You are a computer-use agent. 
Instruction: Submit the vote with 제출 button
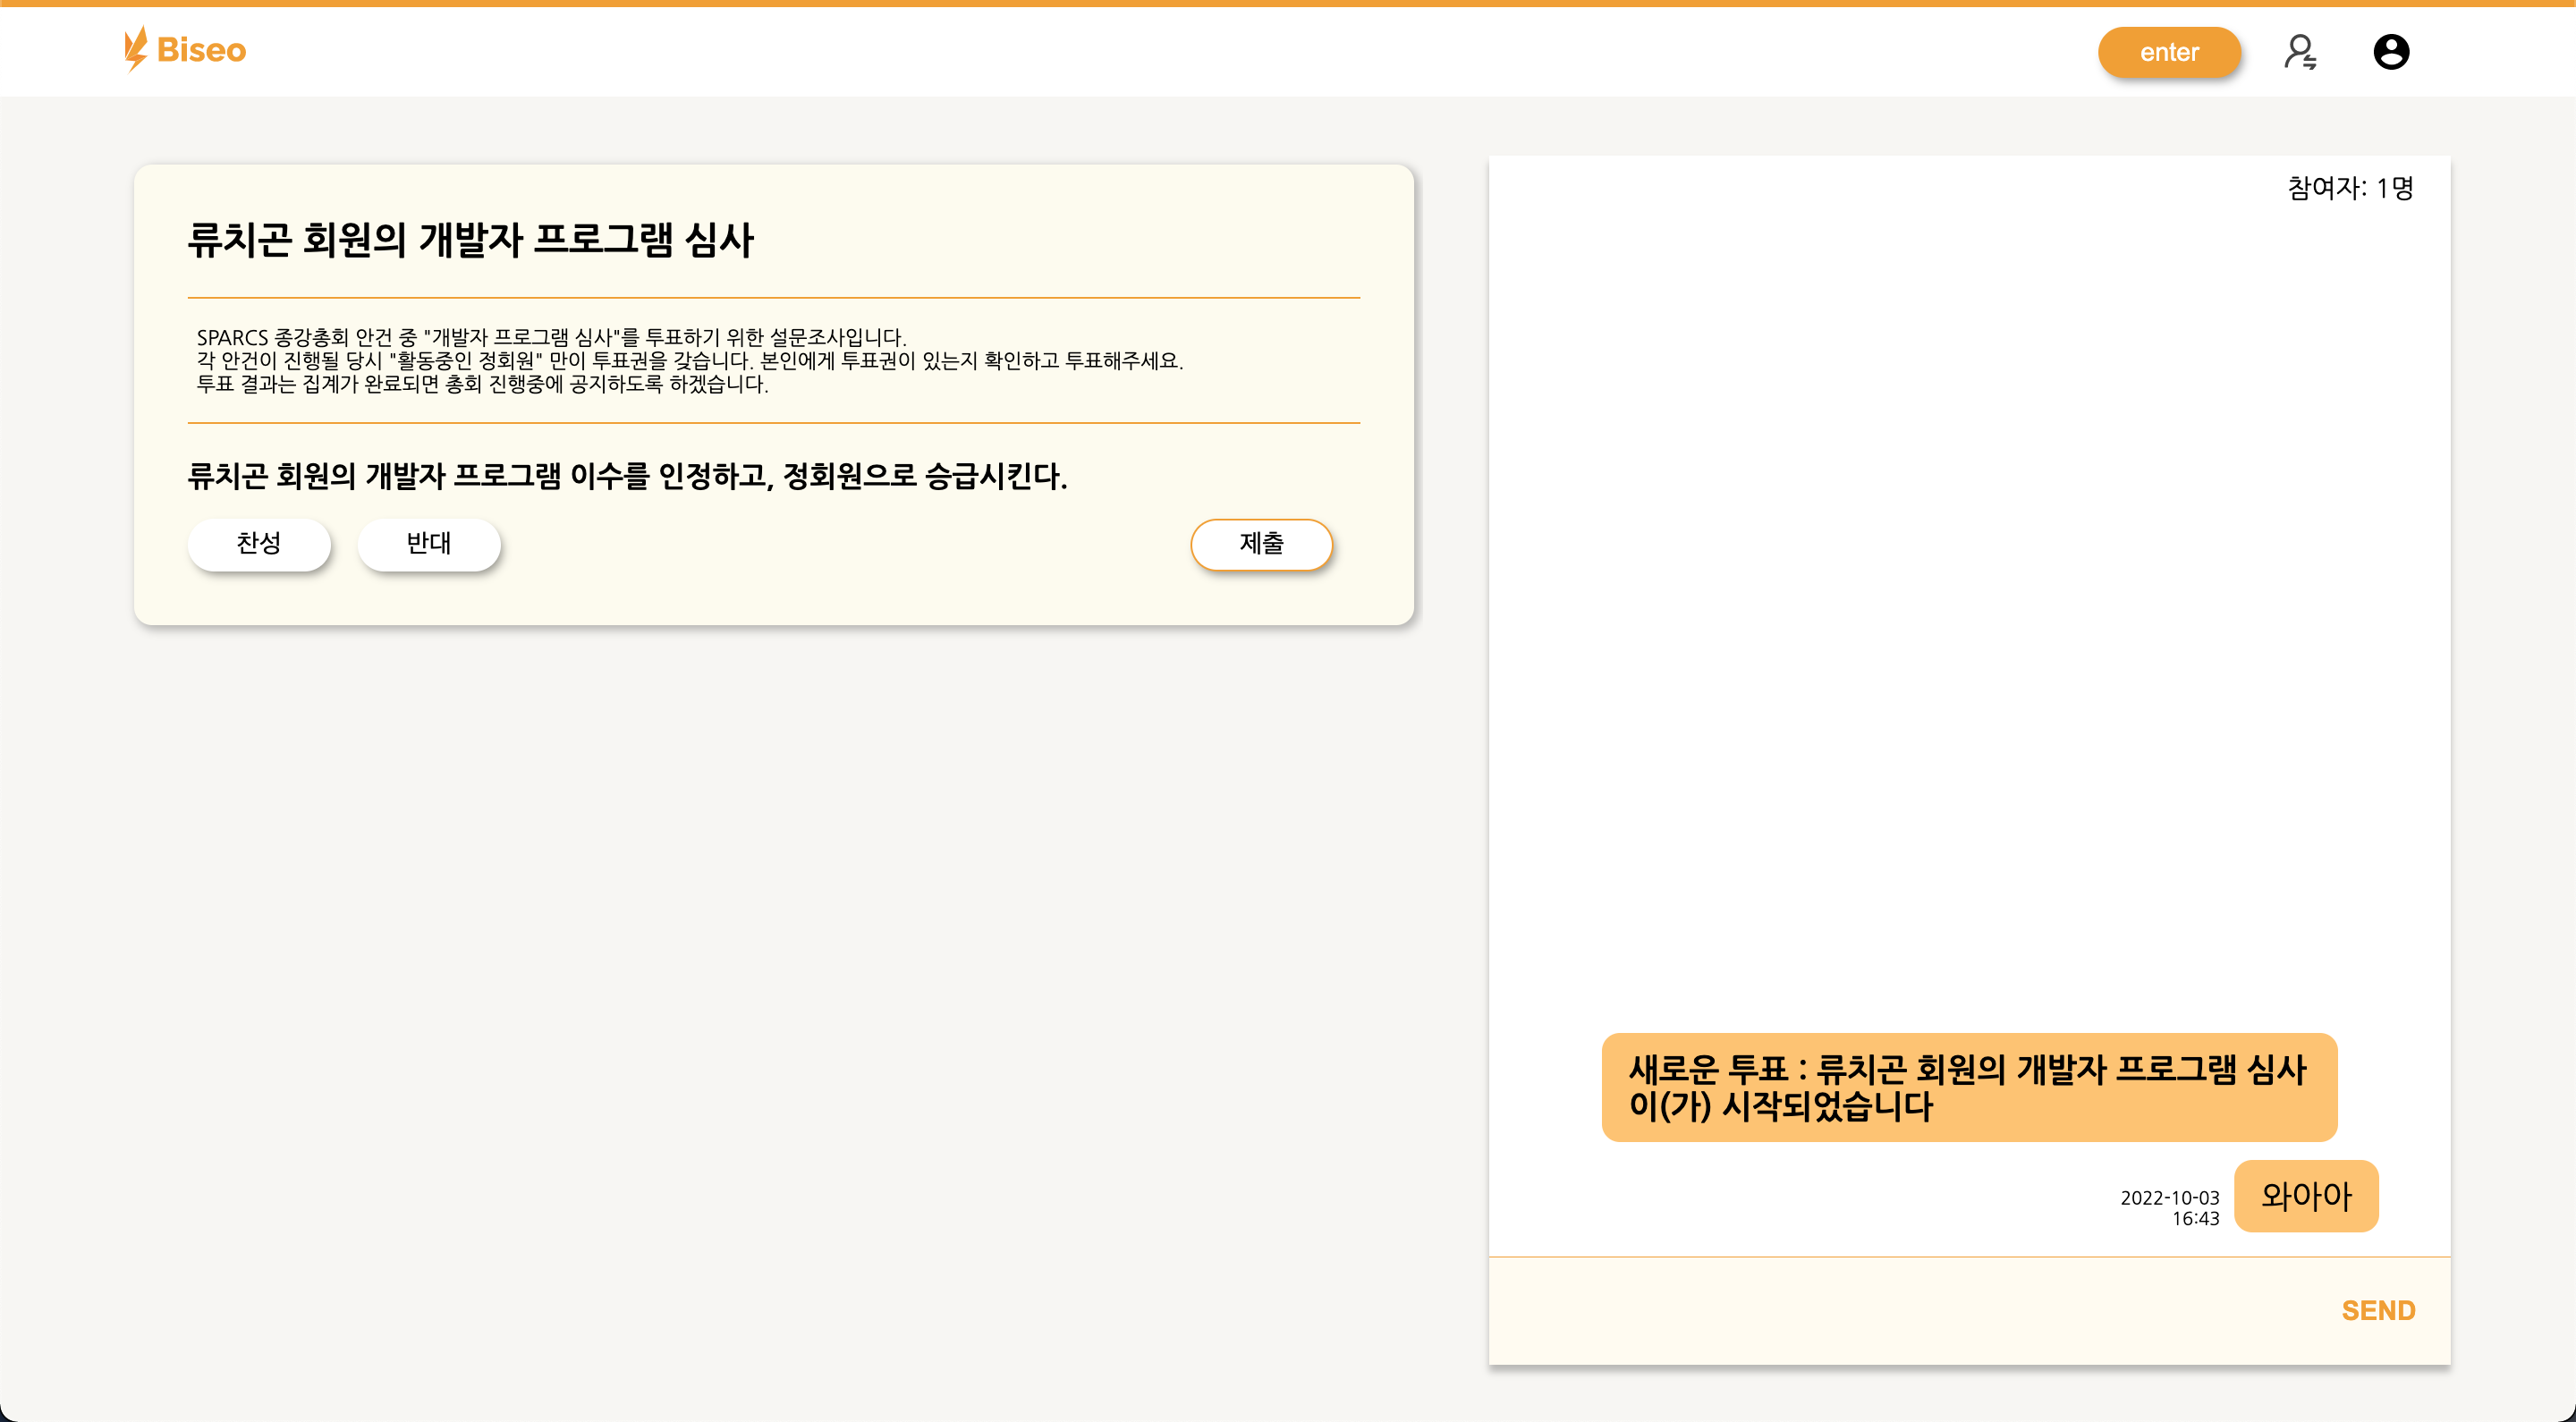pos(1261,544)
